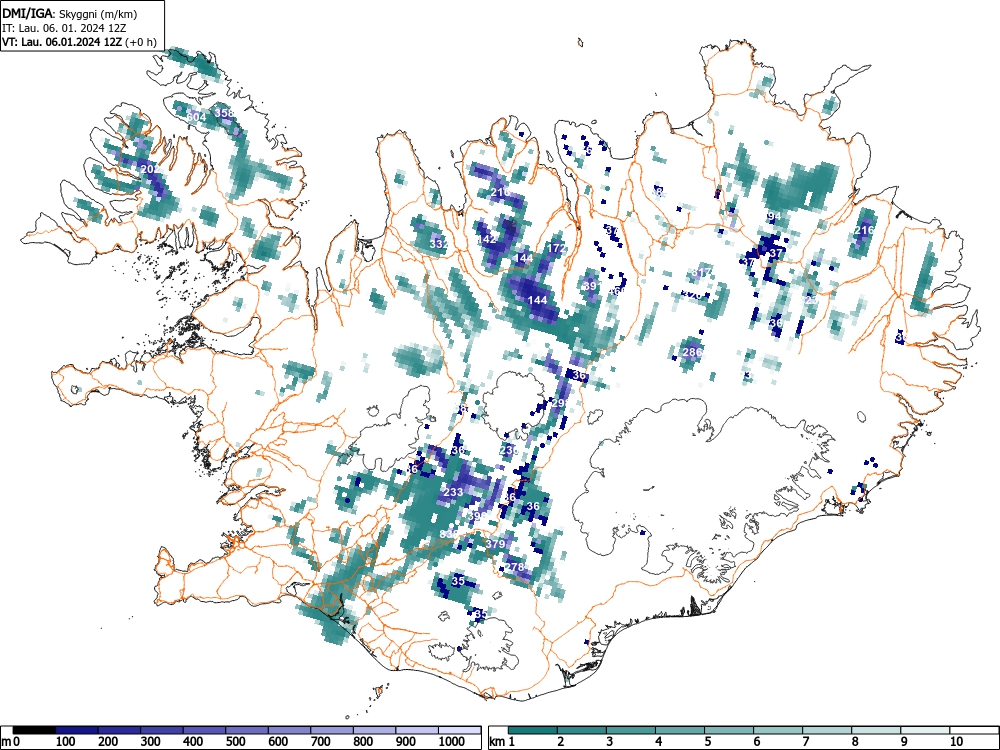
Task: Click the '202' visibility value in the Westfjords
Action: tap(151, 169)
